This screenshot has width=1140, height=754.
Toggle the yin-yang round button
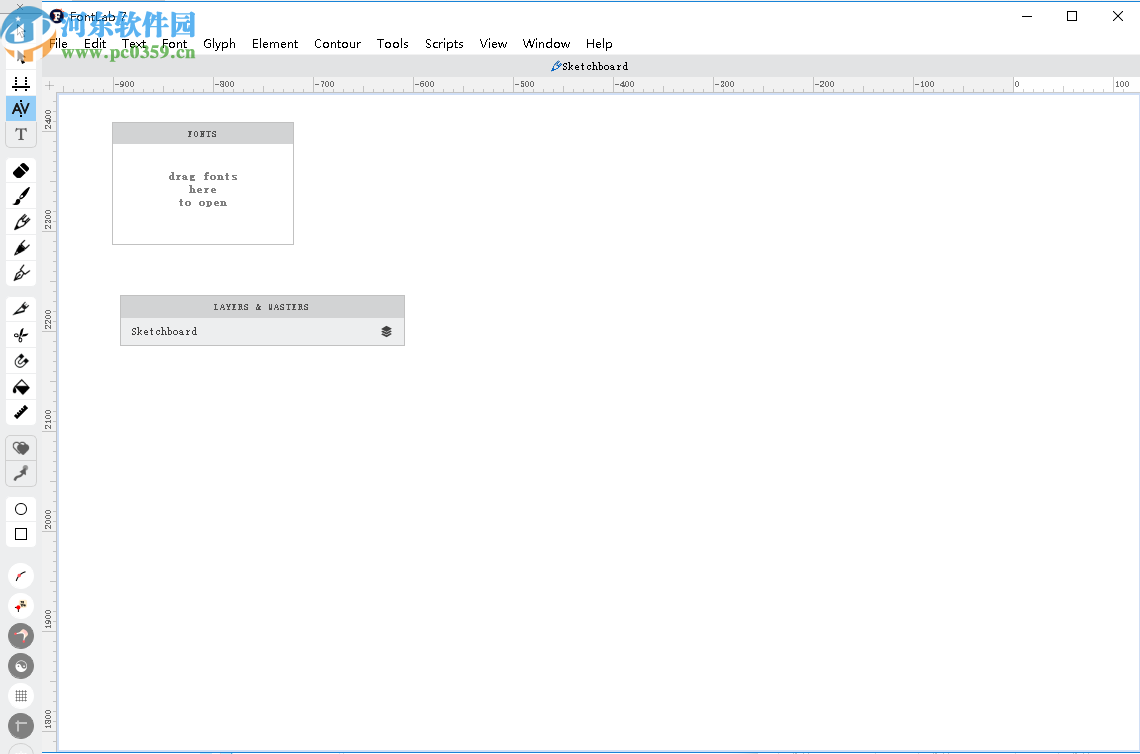(21, 666)
